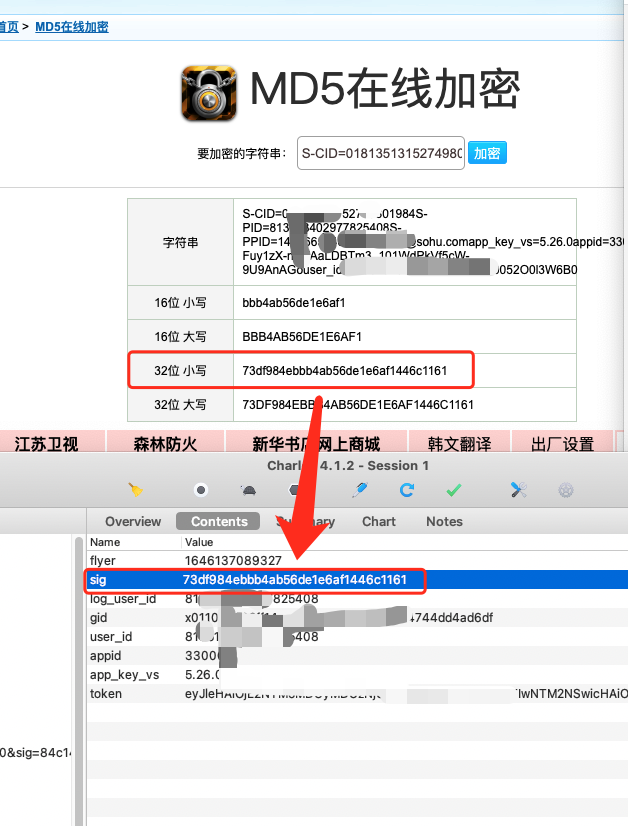This screenshot has width=628, height=826.
Task: Click the 32位 大写 row label
Action: [x=180, y=405]
